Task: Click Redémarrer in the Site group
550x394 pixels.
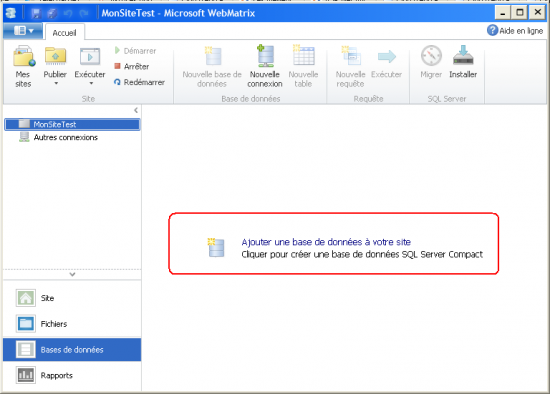Action: click(x=139, y=82)
